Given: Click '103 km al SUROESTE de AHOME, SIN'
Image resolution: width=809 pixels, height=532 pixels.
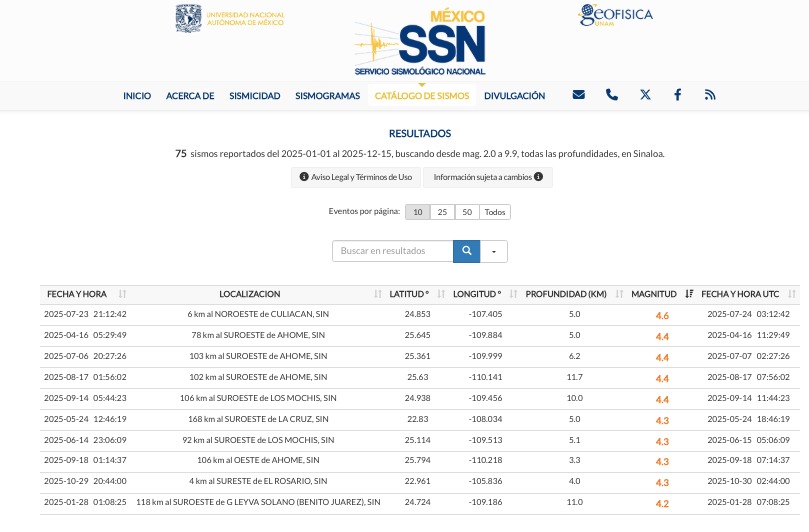Looking at the screenshot, I should 258,356.
